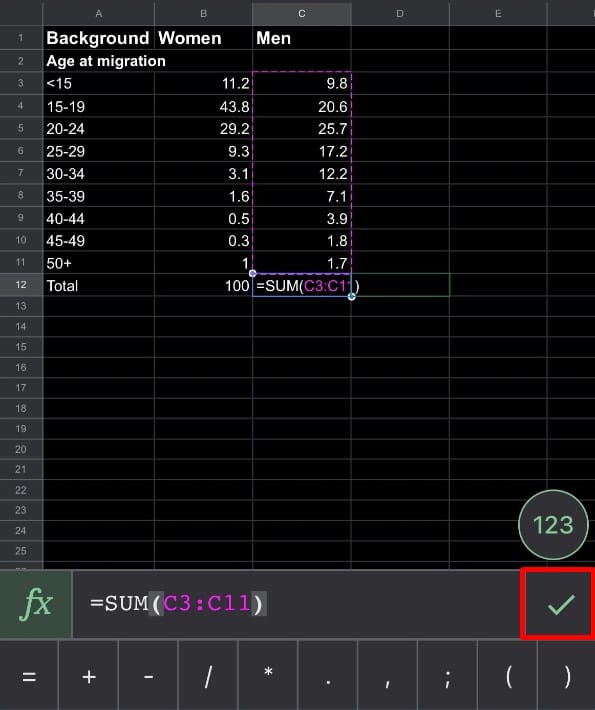Insert a plus sign from the symbol row

point(89,677)
